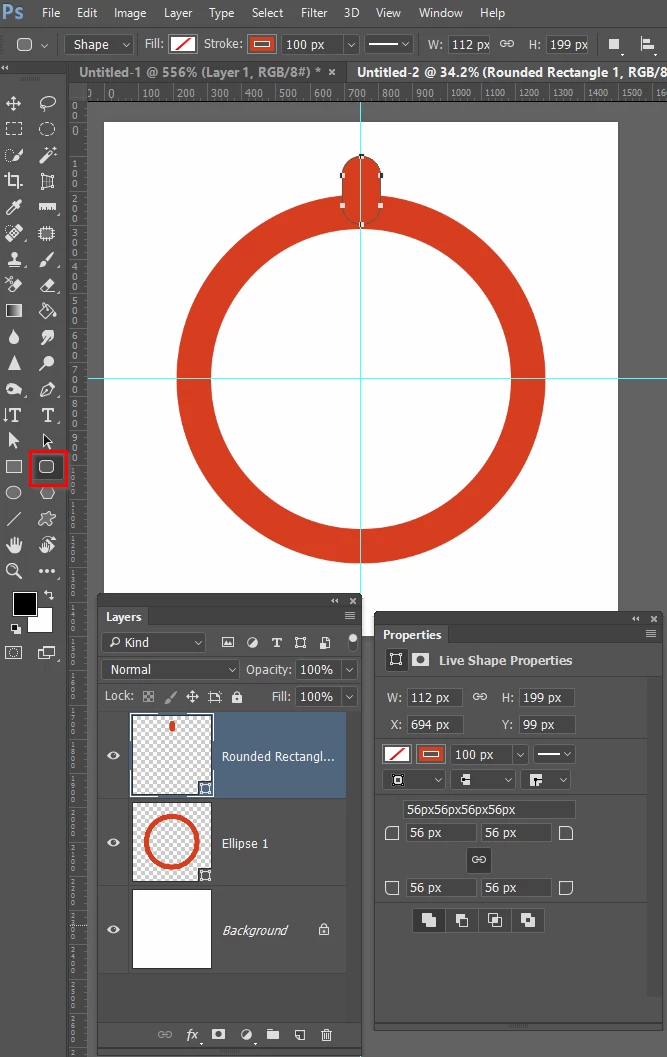The height and width of the screenshot is (1057, 667).
Task: Open the layer styles fx menu
Action: point(193,1035)
